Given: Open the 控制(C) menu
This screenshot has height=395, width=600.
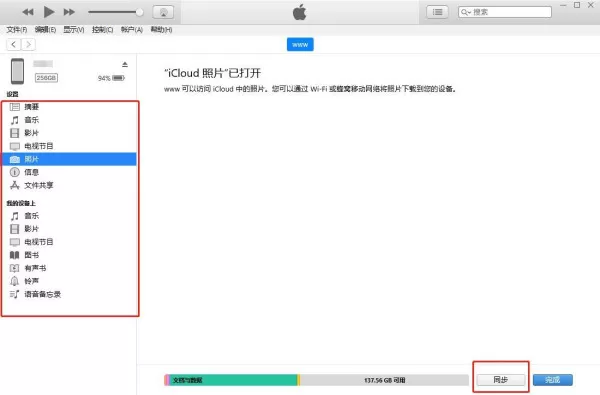Looking at the screenshot, I should coord(102,29).
